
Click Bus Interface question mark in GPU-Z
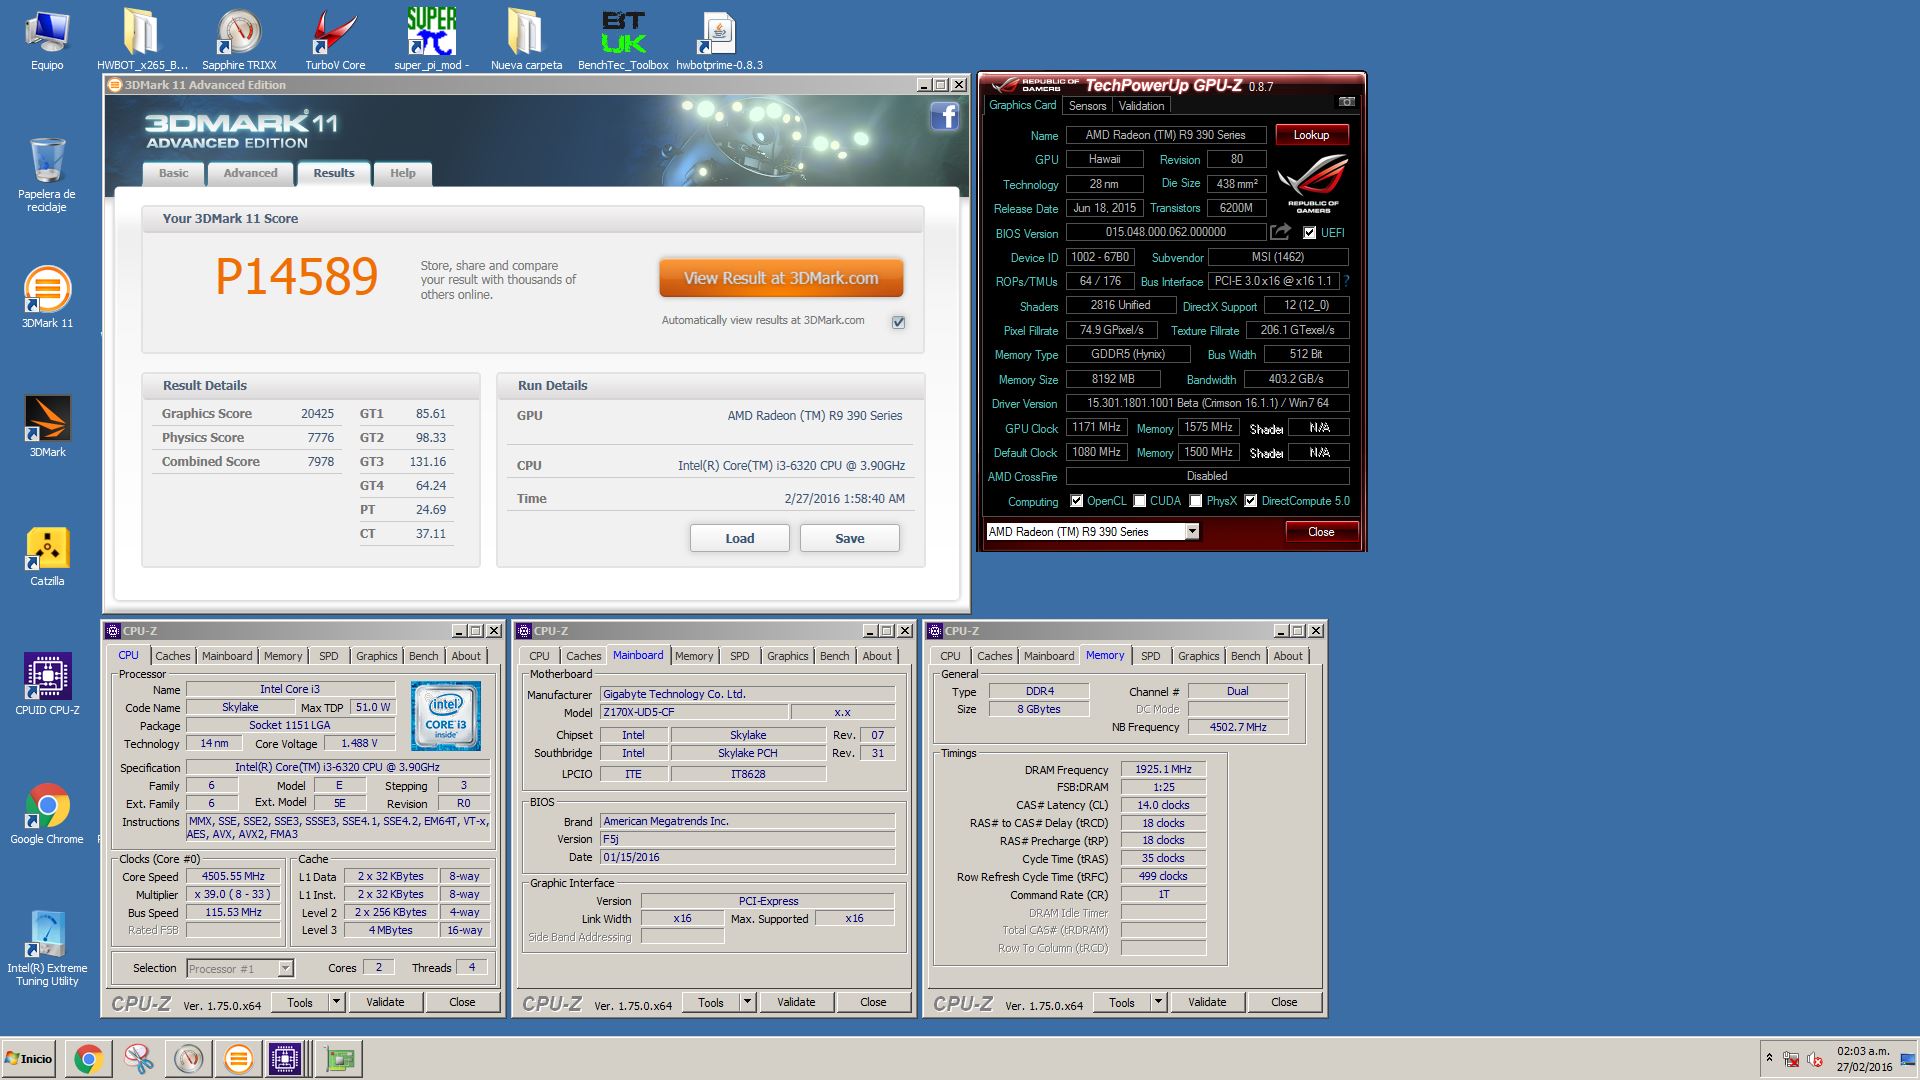tap(1346, 281)
